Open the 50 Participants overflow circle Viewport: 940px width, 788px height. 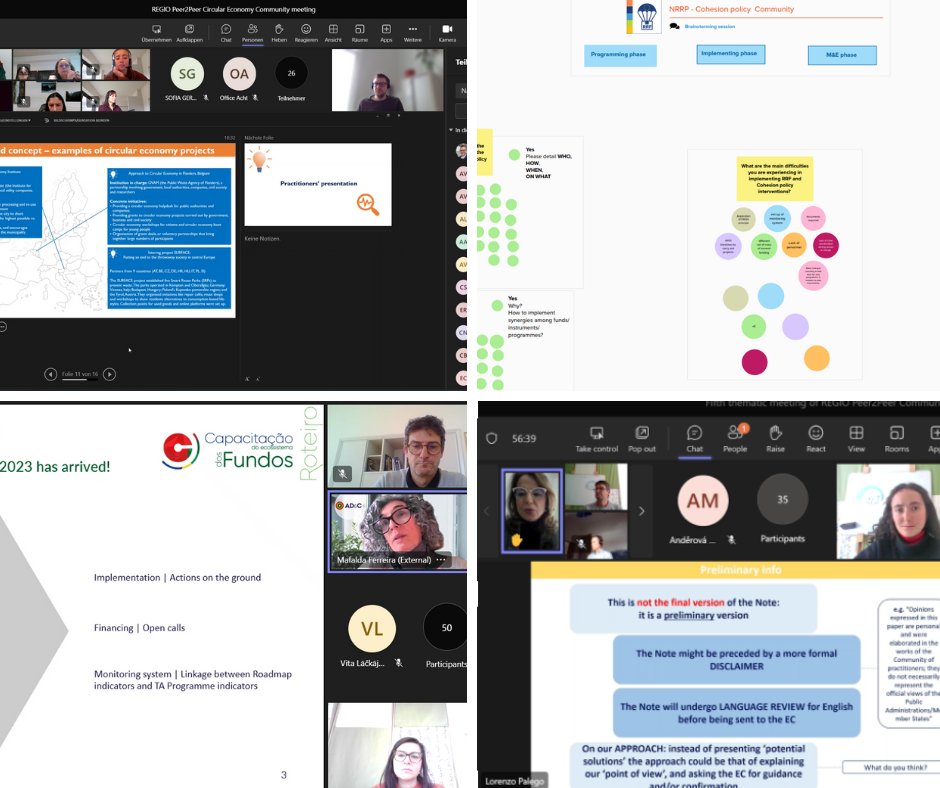pyautogui.click(x=446, y=627)
